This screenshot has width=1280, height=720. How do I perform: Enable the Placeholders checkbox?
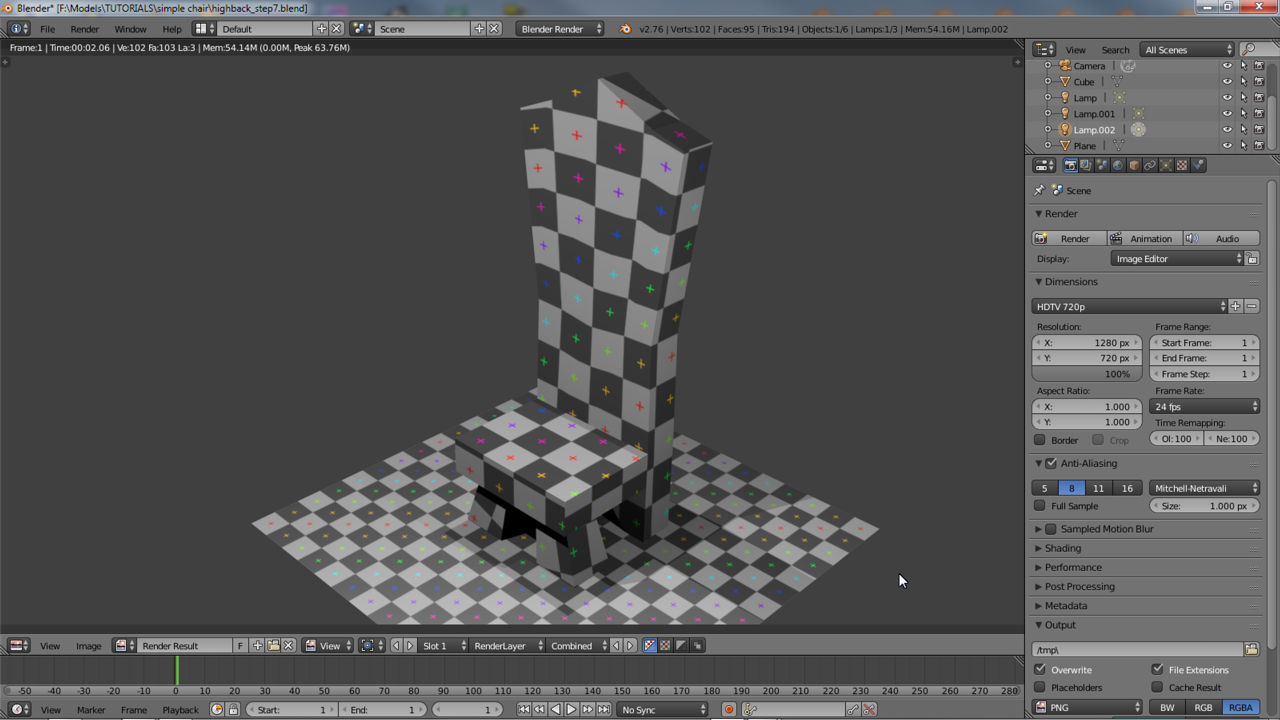click(x=1040, y=688)
